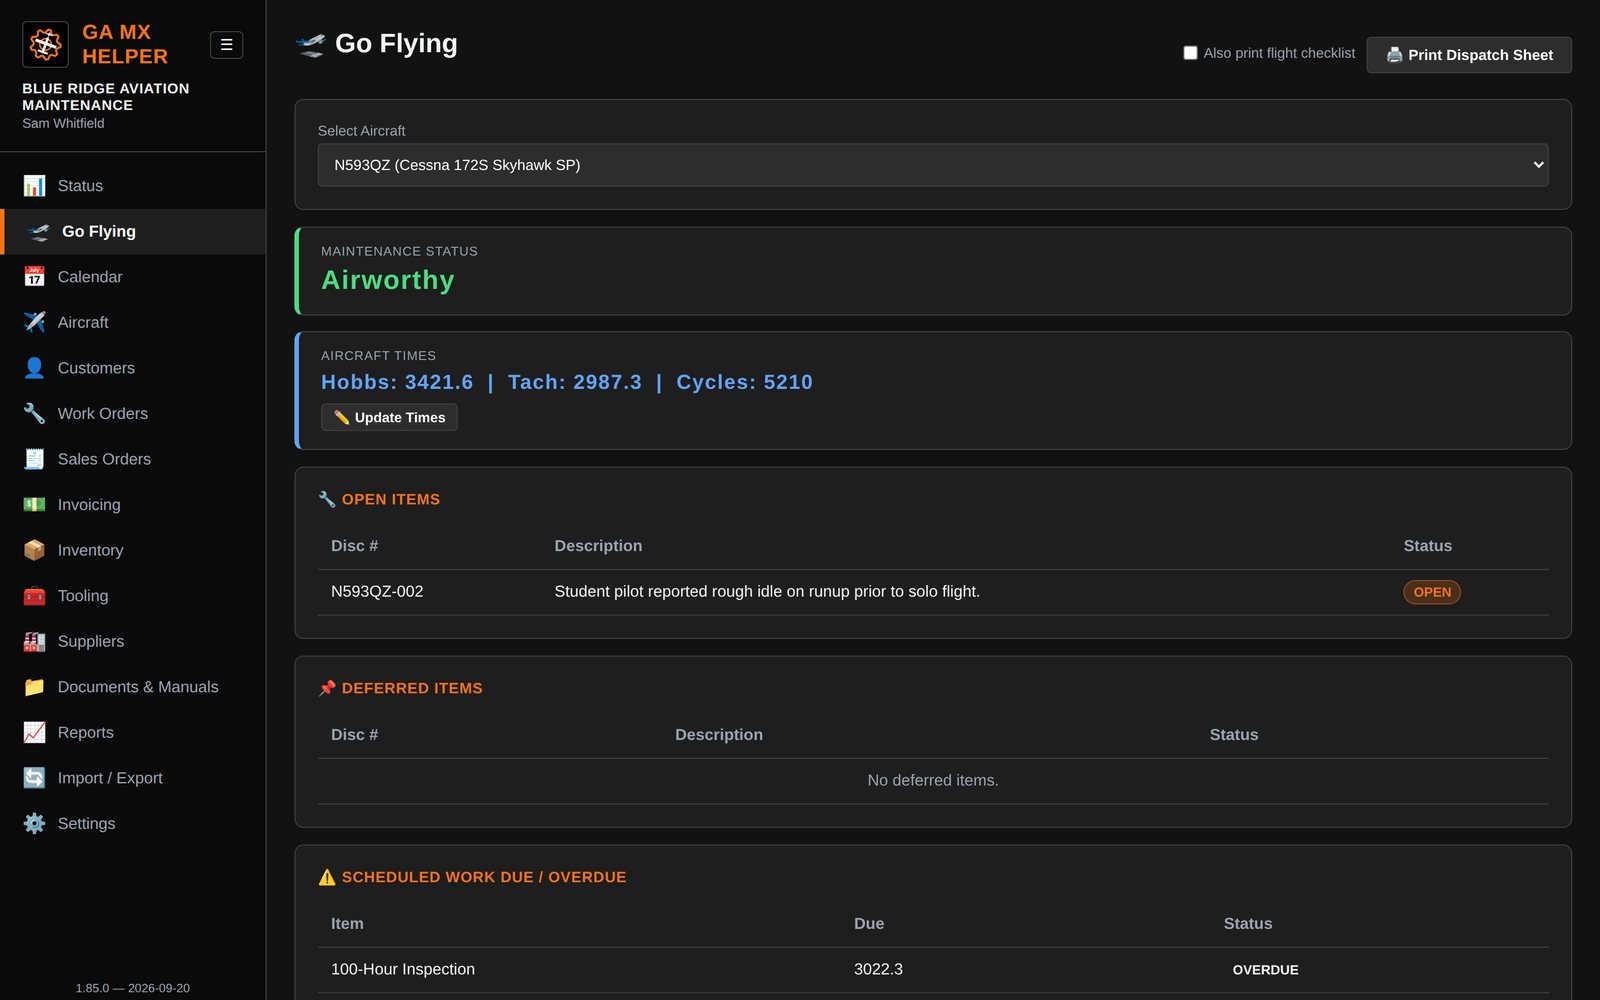Image resolution: width=1600 pixels, height=1000 pixels.
Task: Click the OPEN status badge for N593QZ-002
Action: point(1432,592)
